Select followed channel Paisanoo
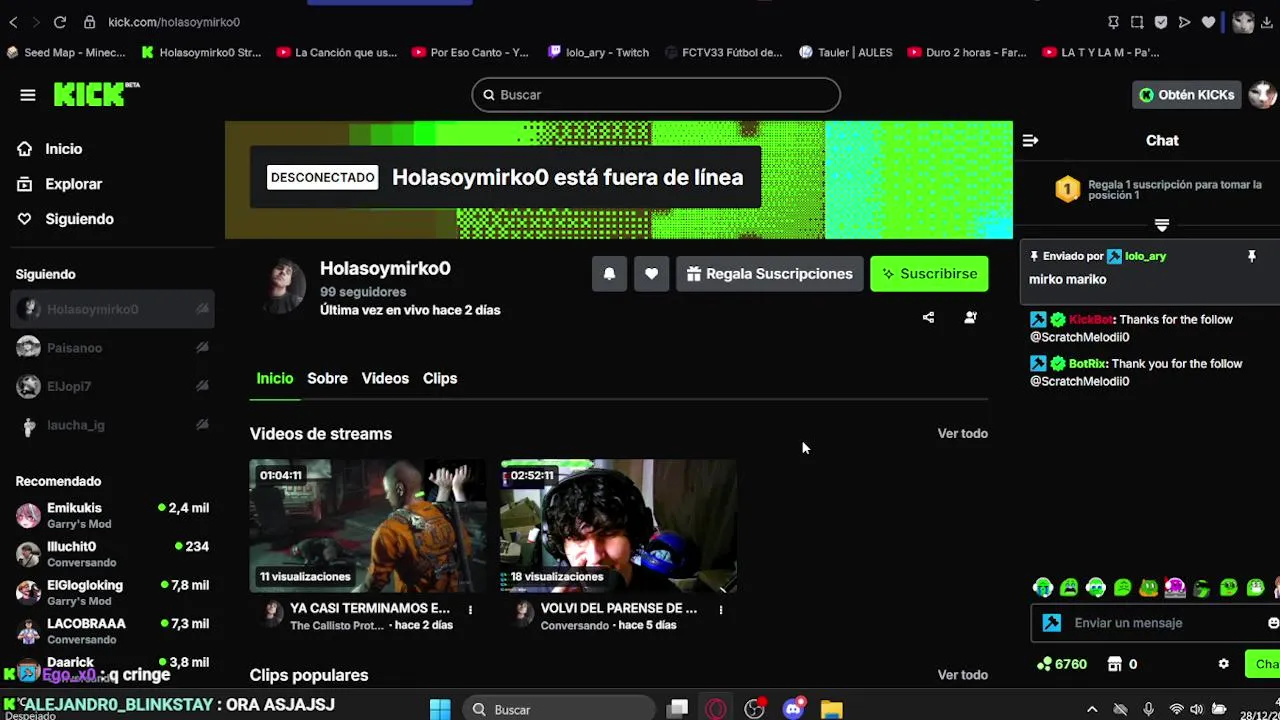The image size is (1280, 720). (x=113, y=348)
